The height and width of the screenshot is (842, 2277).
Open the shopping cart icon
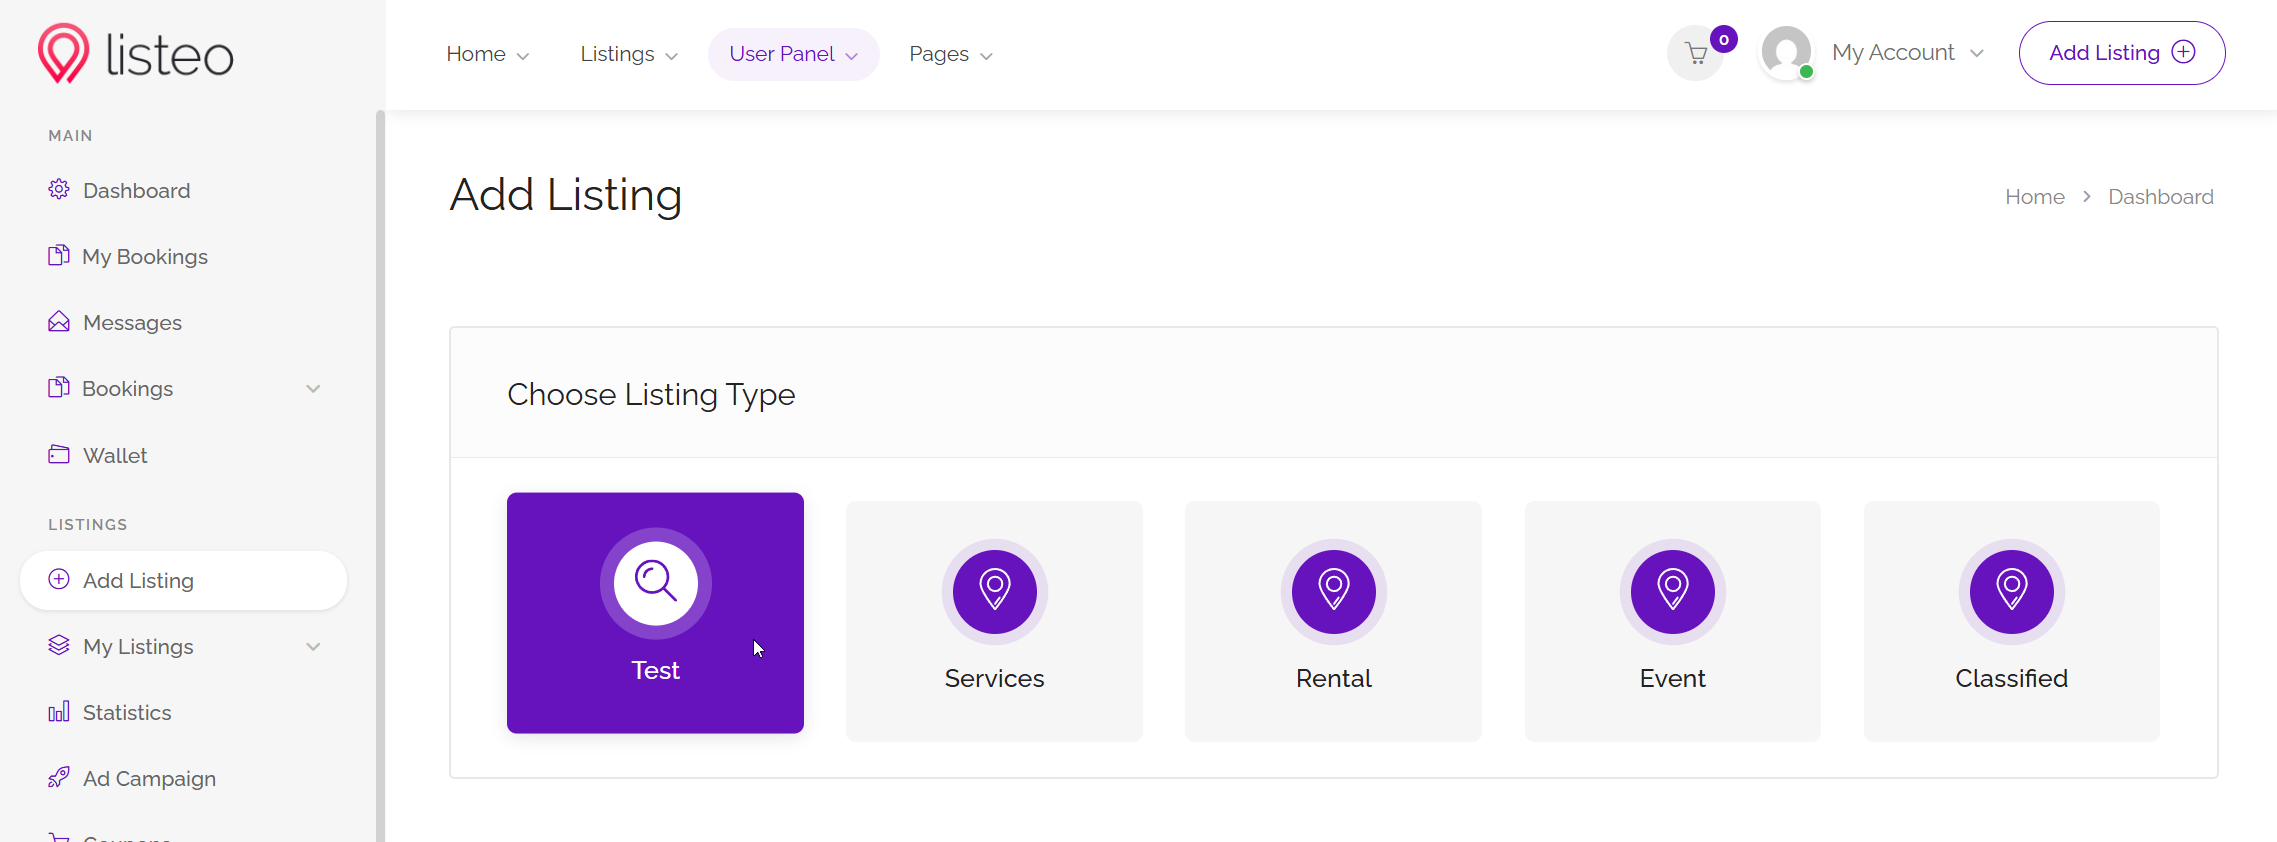1696,53
